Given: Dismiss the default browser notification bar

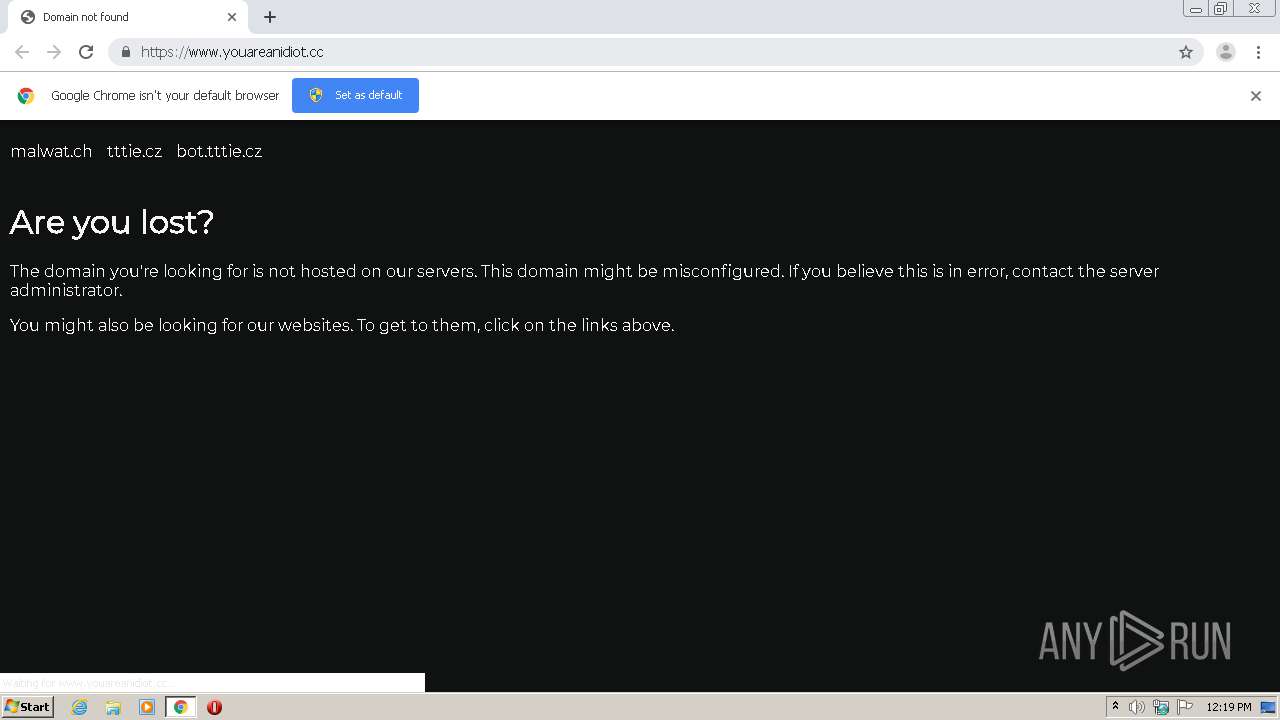Looking at the screenshot, I should coord(1256,96).
